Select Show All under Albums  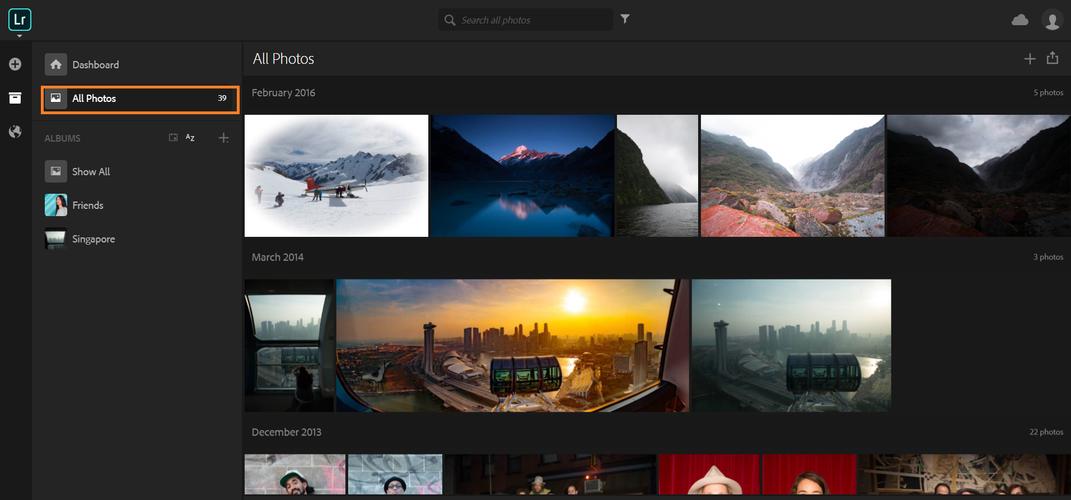90,172
